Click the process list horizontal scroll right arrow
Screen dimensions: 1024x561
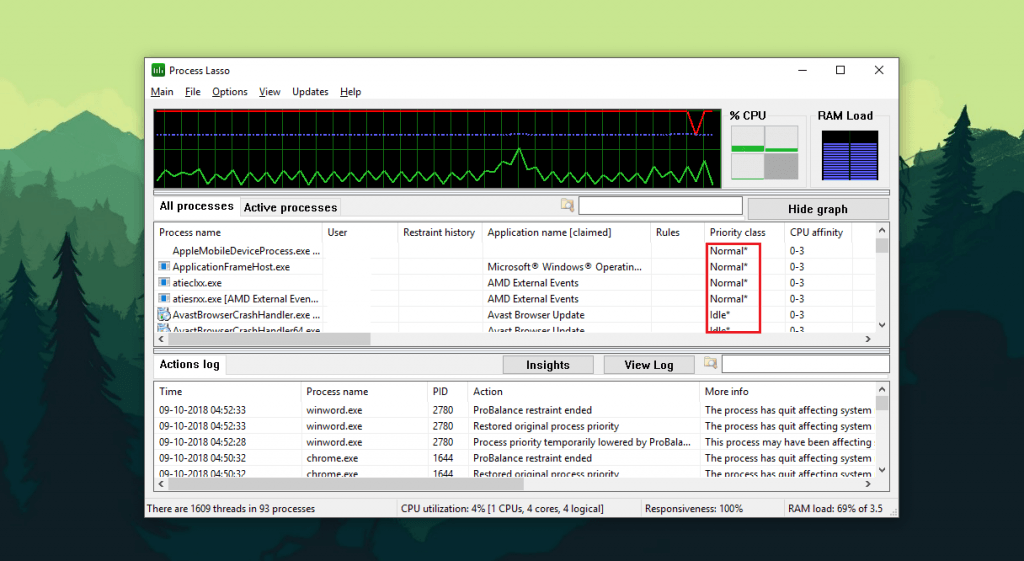pyautogui.click(x=868, y=339)
